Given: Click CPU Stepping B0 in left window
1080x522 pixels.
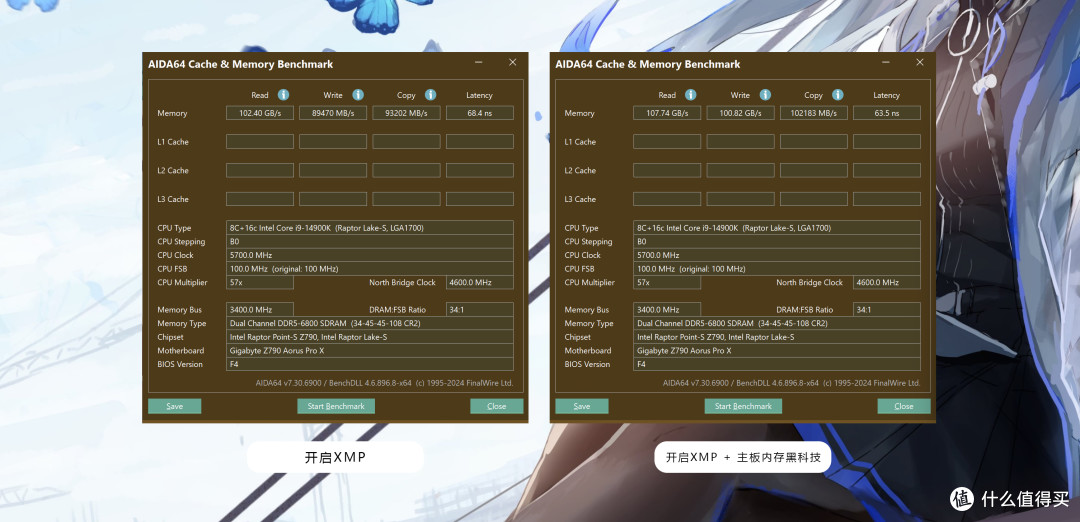Looking at the screenshot, I should [x=370, y=242].
